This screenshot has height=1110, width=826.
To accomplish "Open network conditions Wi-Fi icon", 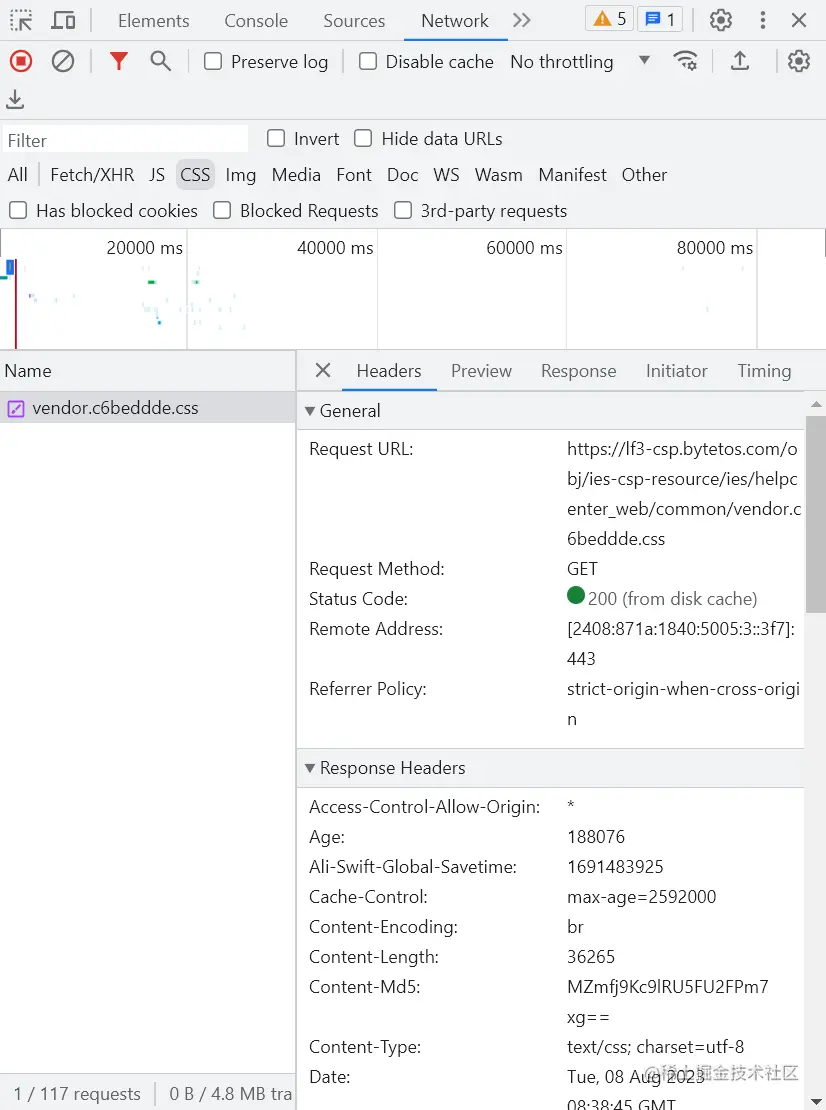I will (685, 62).
